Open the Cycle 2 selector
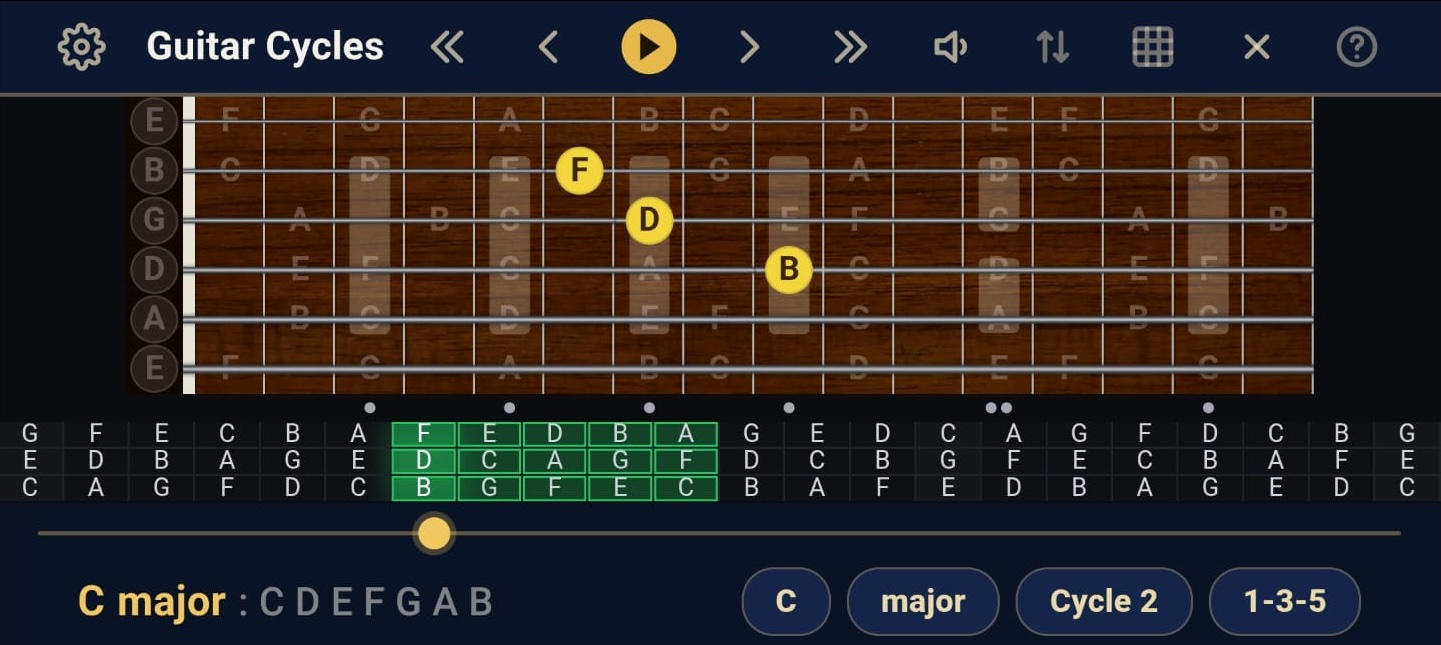 coord(1104,601)
